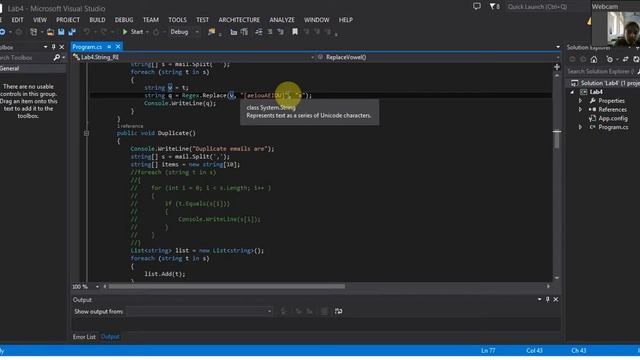Open the BUILD menu

pos(97,20)
